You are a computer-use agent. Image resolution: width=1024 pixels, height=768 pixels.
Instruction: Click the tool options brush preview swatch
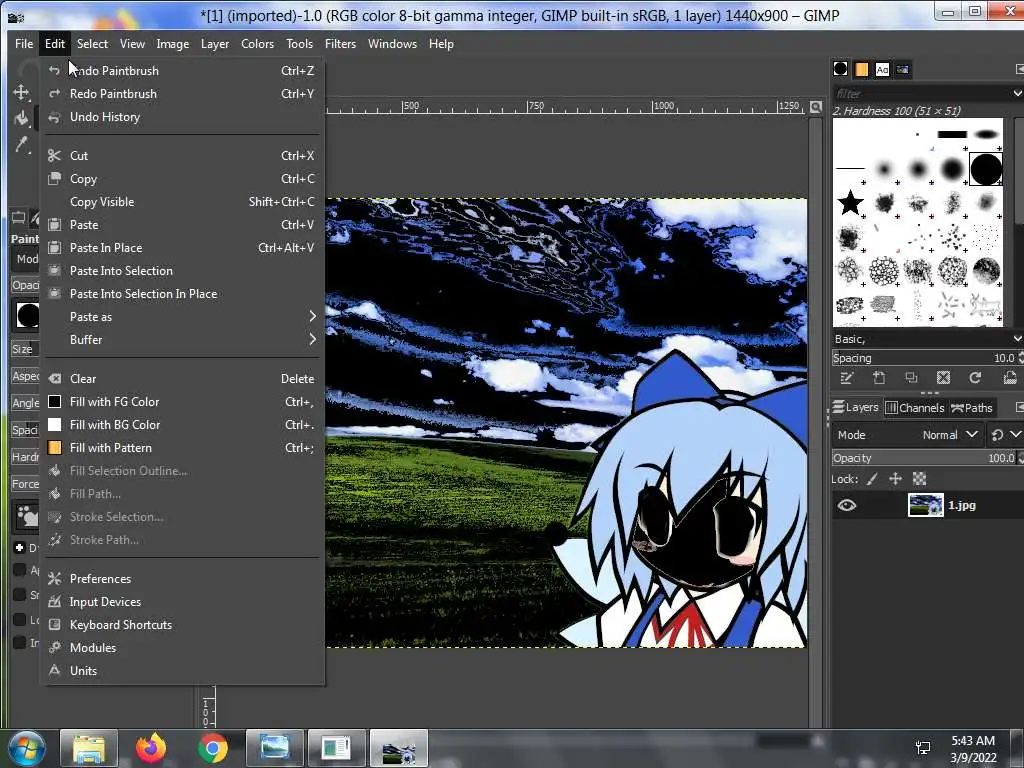[27, 315]
